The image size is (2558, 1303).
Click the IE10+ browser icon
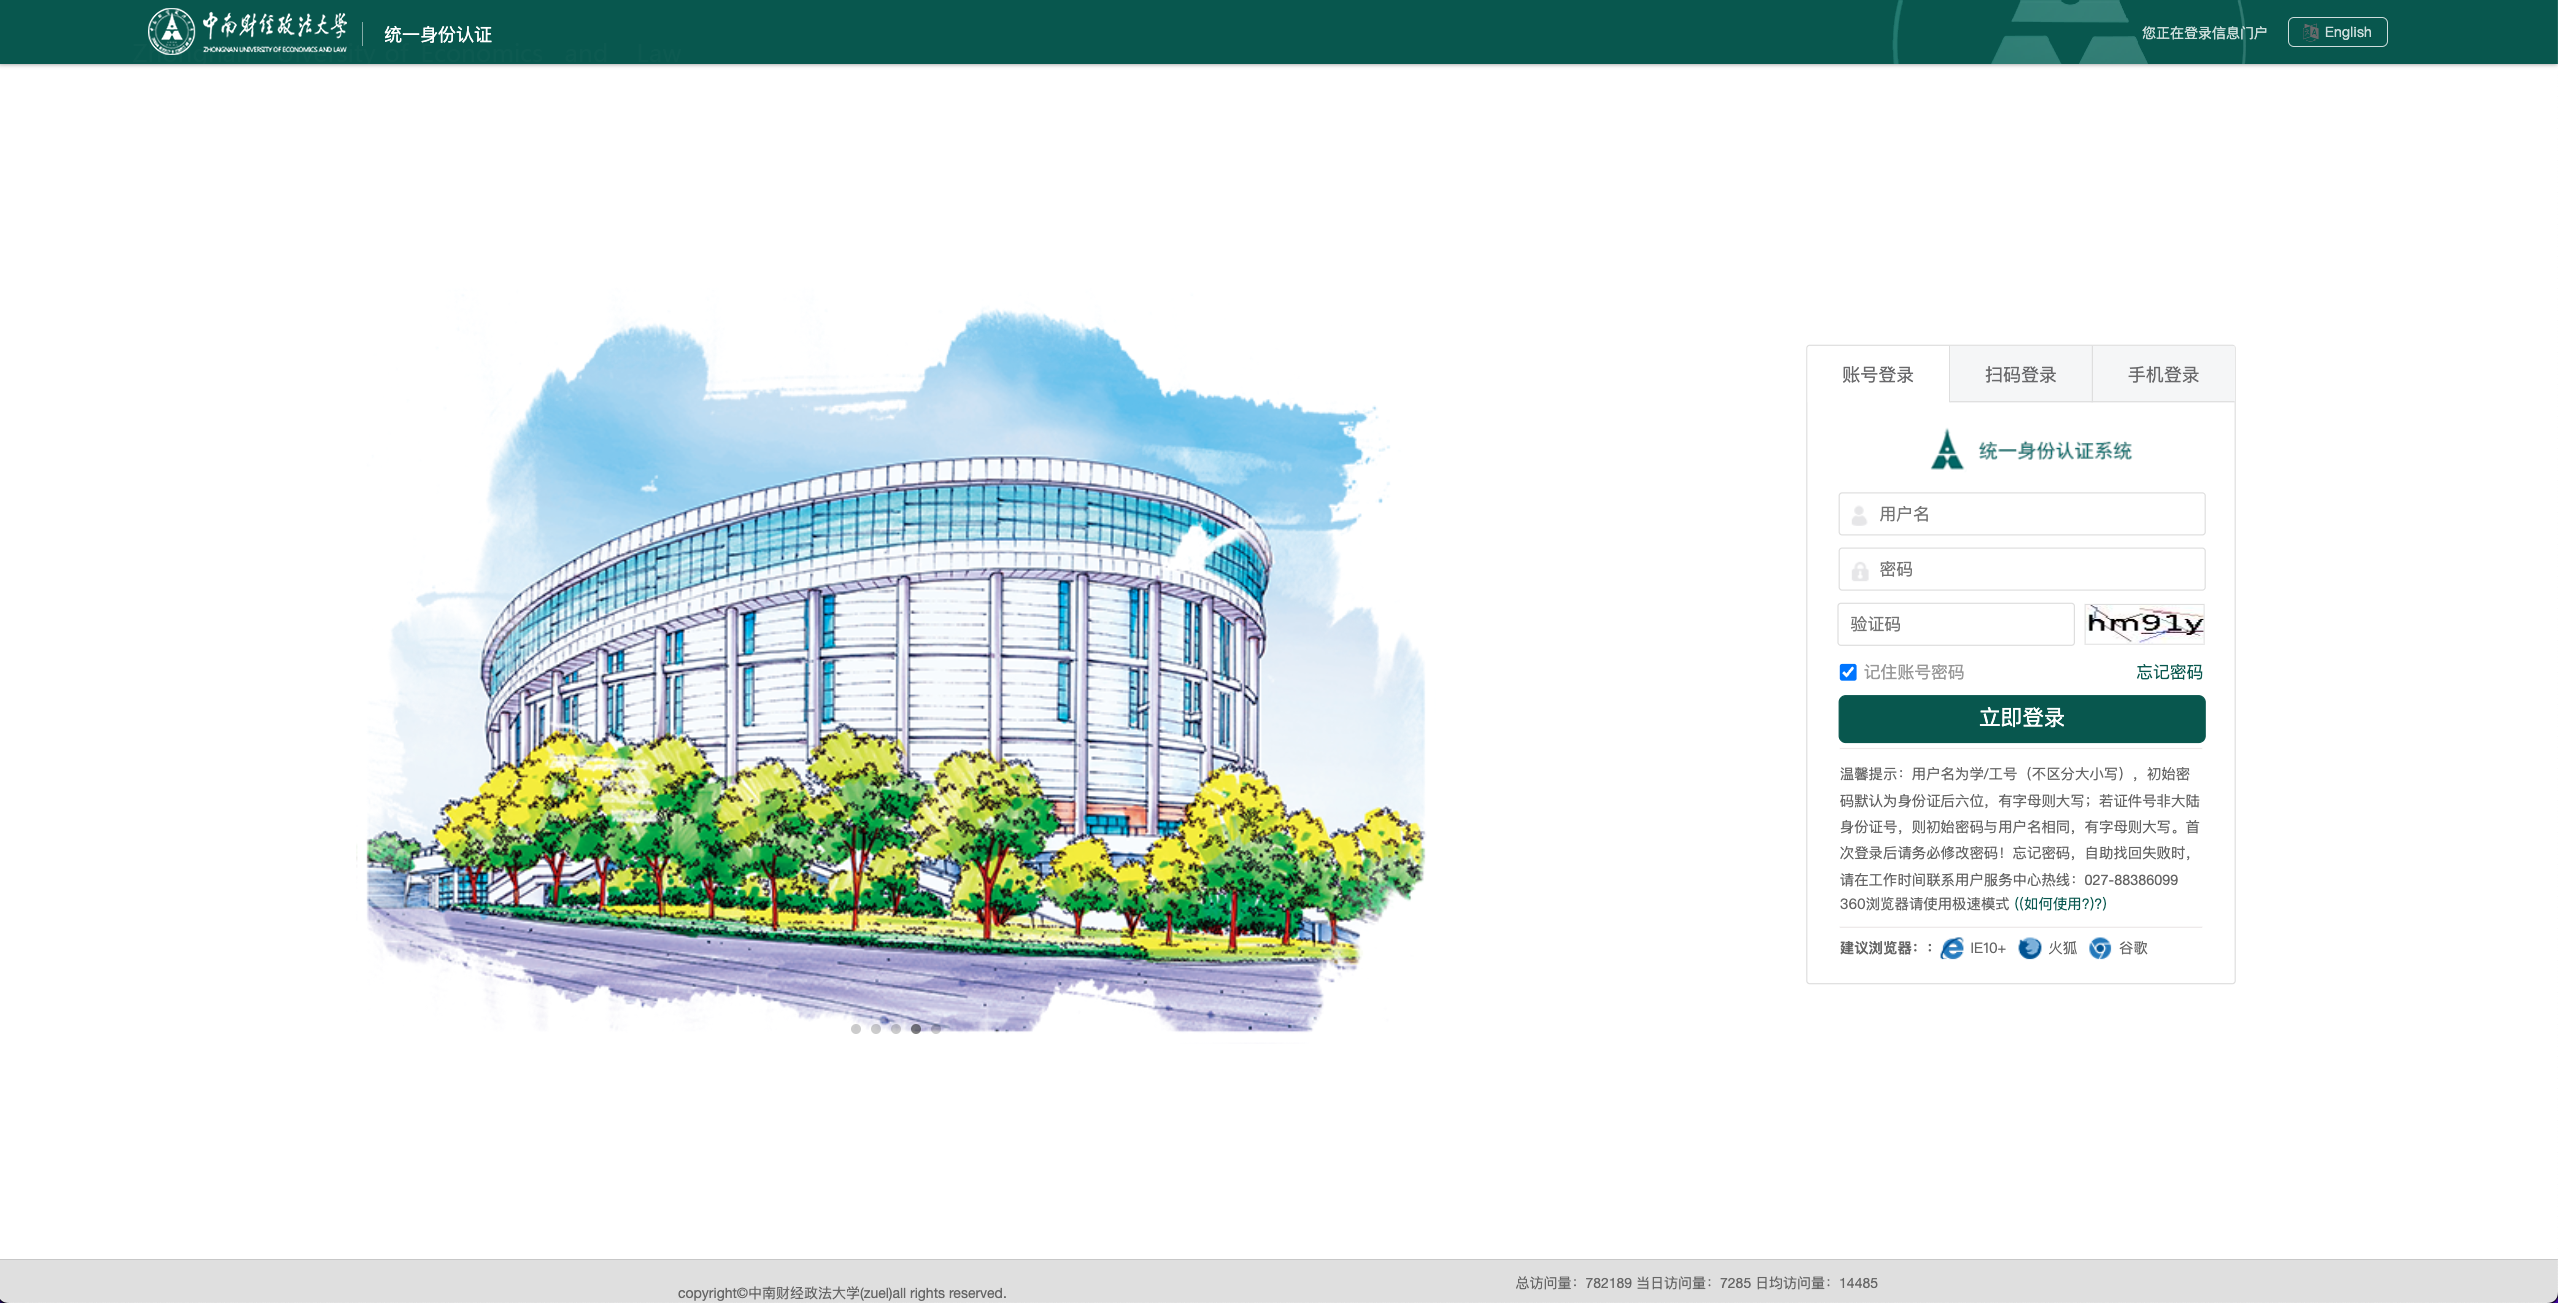(x=1951, y=948)
